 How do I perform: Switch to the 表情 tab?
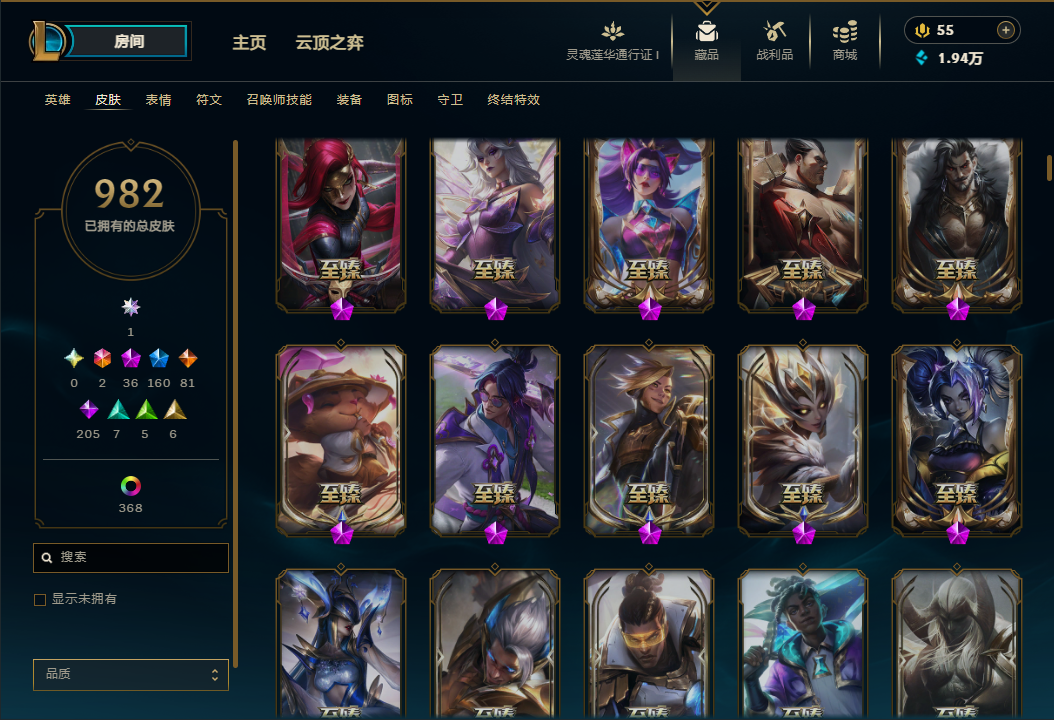159,99
